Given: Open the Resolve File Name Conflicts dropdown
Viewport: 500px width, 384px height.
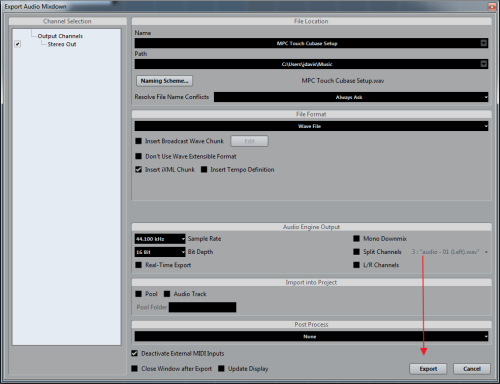Looking at the screenshot, I should point(351,97).
